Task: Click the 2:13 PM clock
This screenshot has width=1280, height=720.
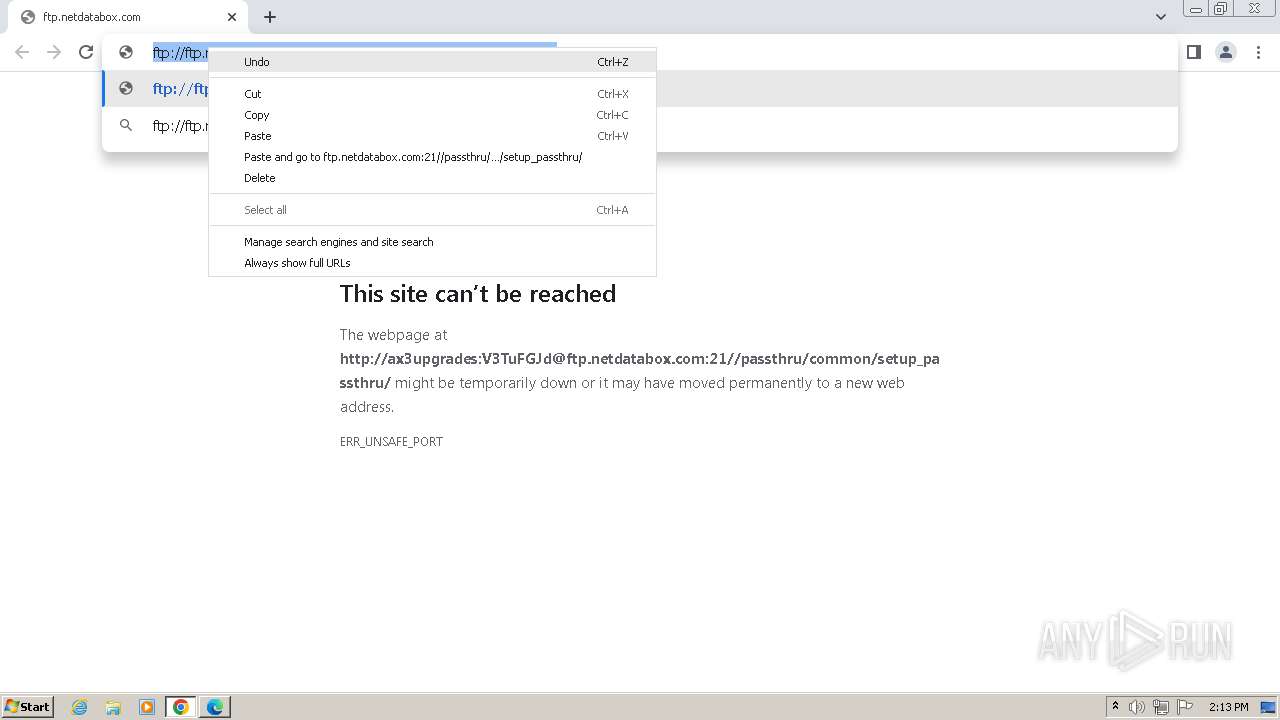Action: click(x=1228, y=707)
